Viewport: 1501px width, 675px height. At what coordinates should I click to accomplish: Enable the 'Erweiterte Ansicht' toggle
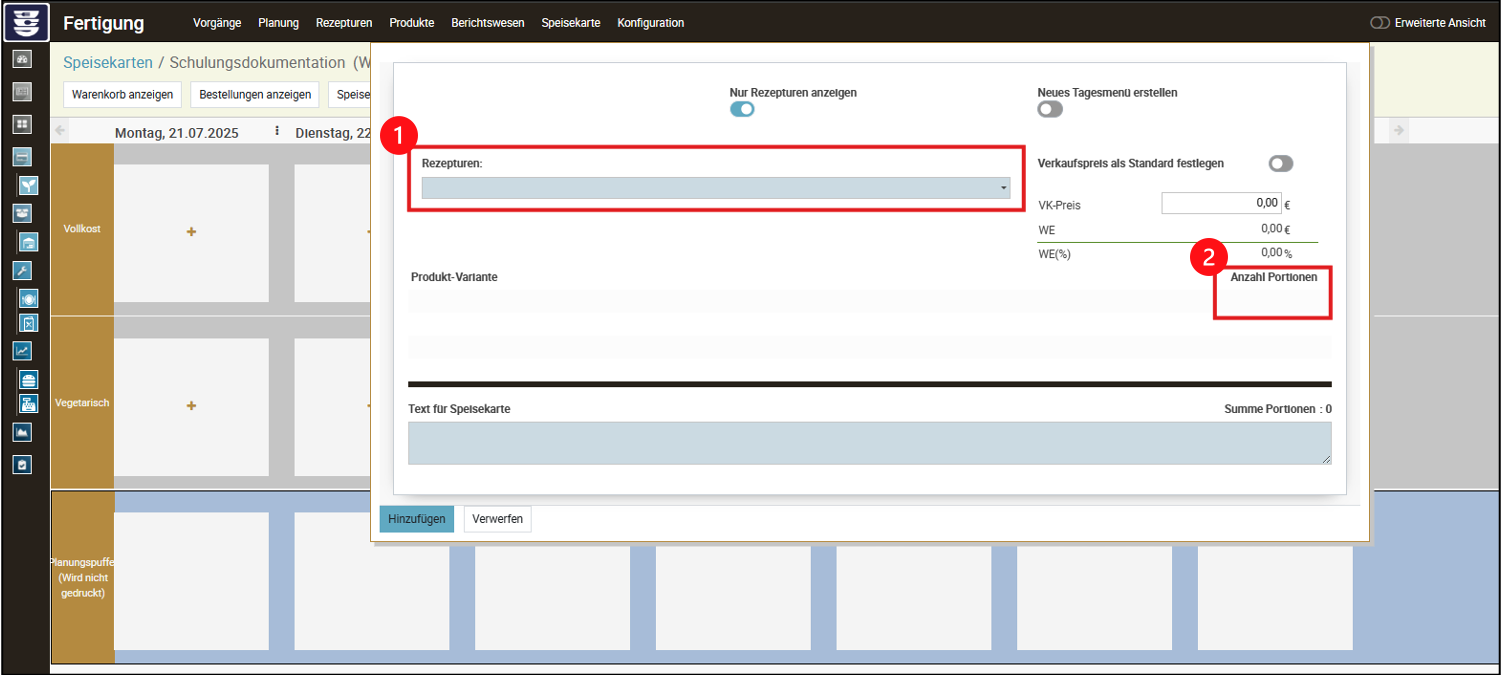[1380, 23]
